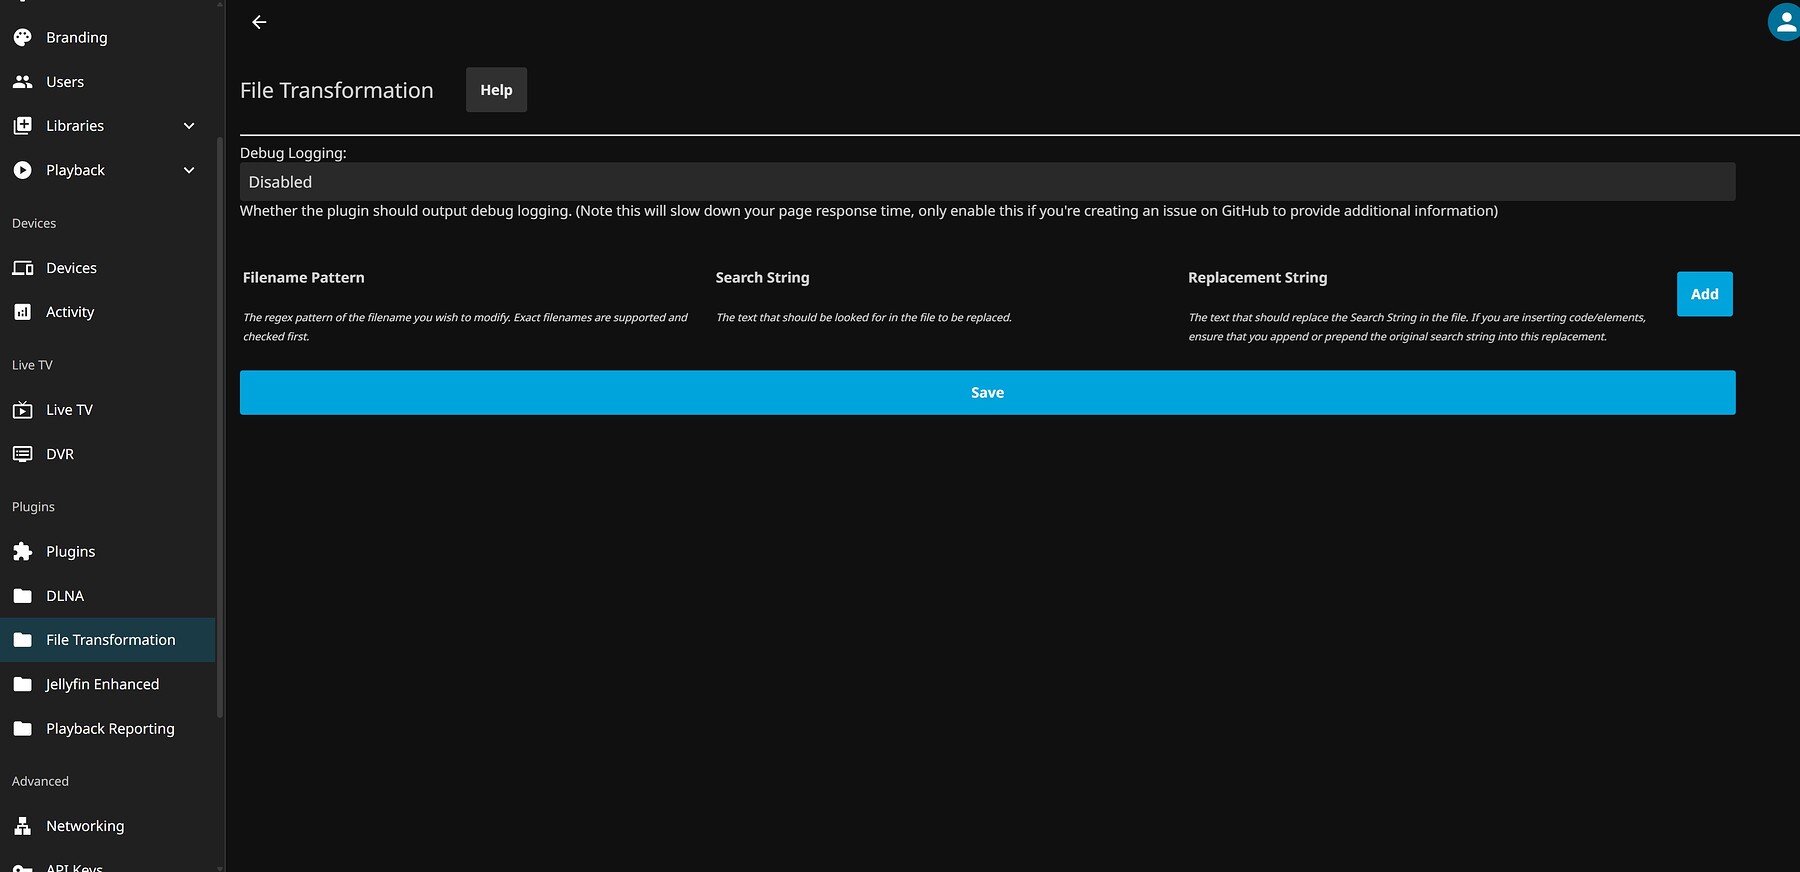The image size is (1800, 872).
Task: Click the Plugins section heading
Action: pos(33,507)
